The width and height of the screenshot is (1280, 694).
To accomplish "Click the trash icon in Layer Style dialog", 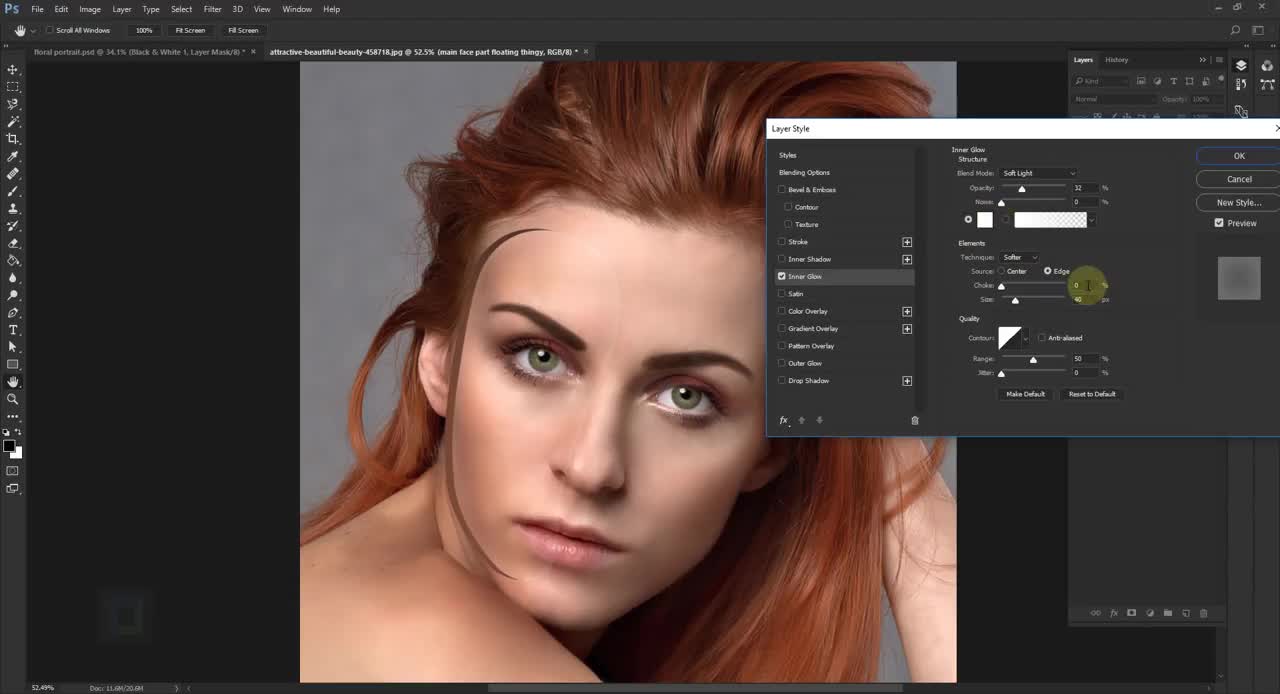I will click(x=914, y=421).
